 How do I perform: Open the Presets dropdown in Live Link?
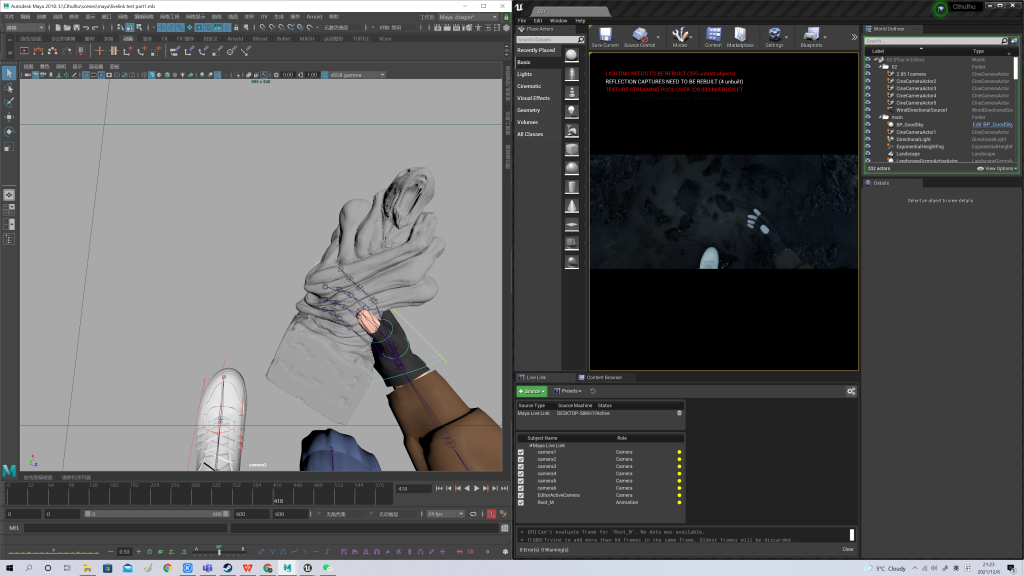coord(568,391)
